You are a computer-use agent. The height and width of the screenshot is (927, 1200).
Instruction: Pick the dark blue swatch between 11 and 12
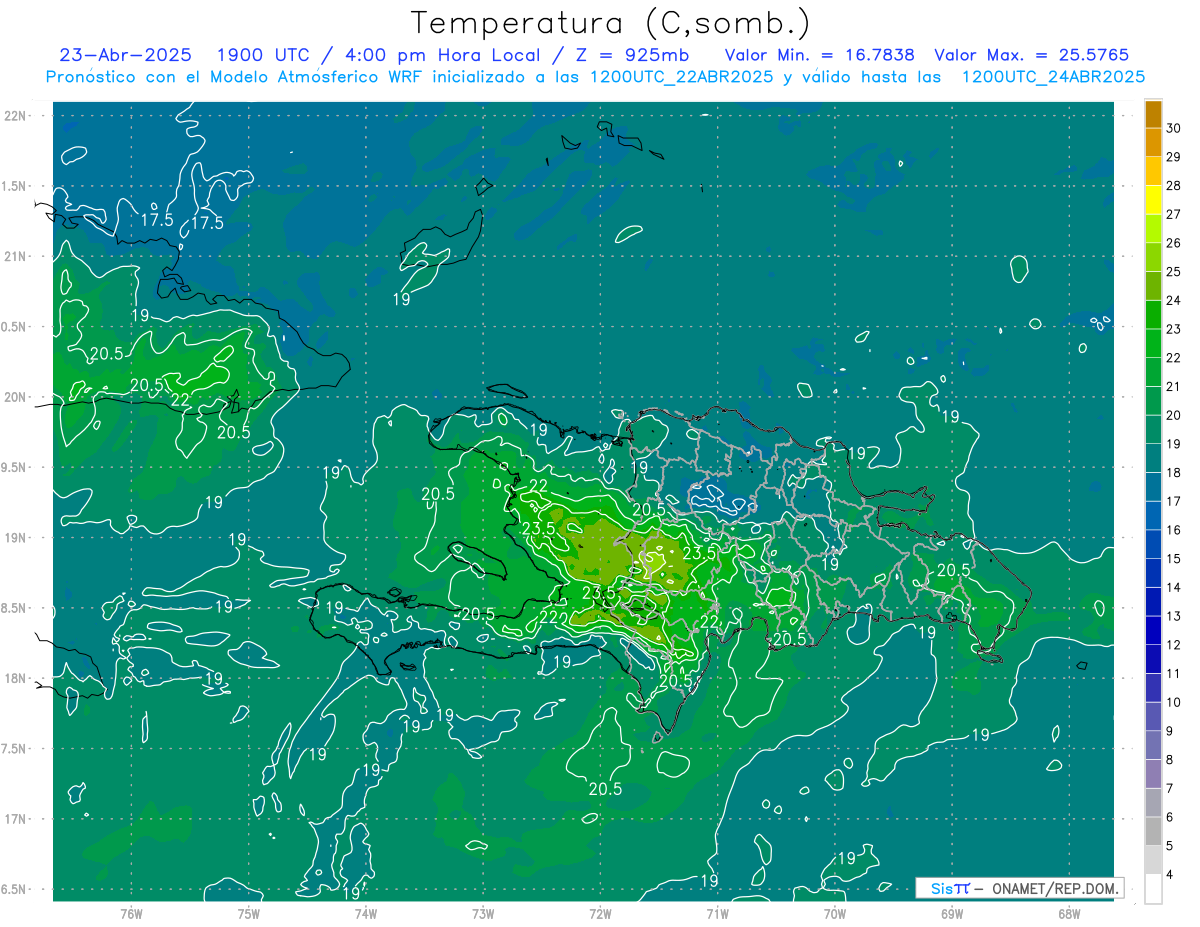(x=1153, y=659)
